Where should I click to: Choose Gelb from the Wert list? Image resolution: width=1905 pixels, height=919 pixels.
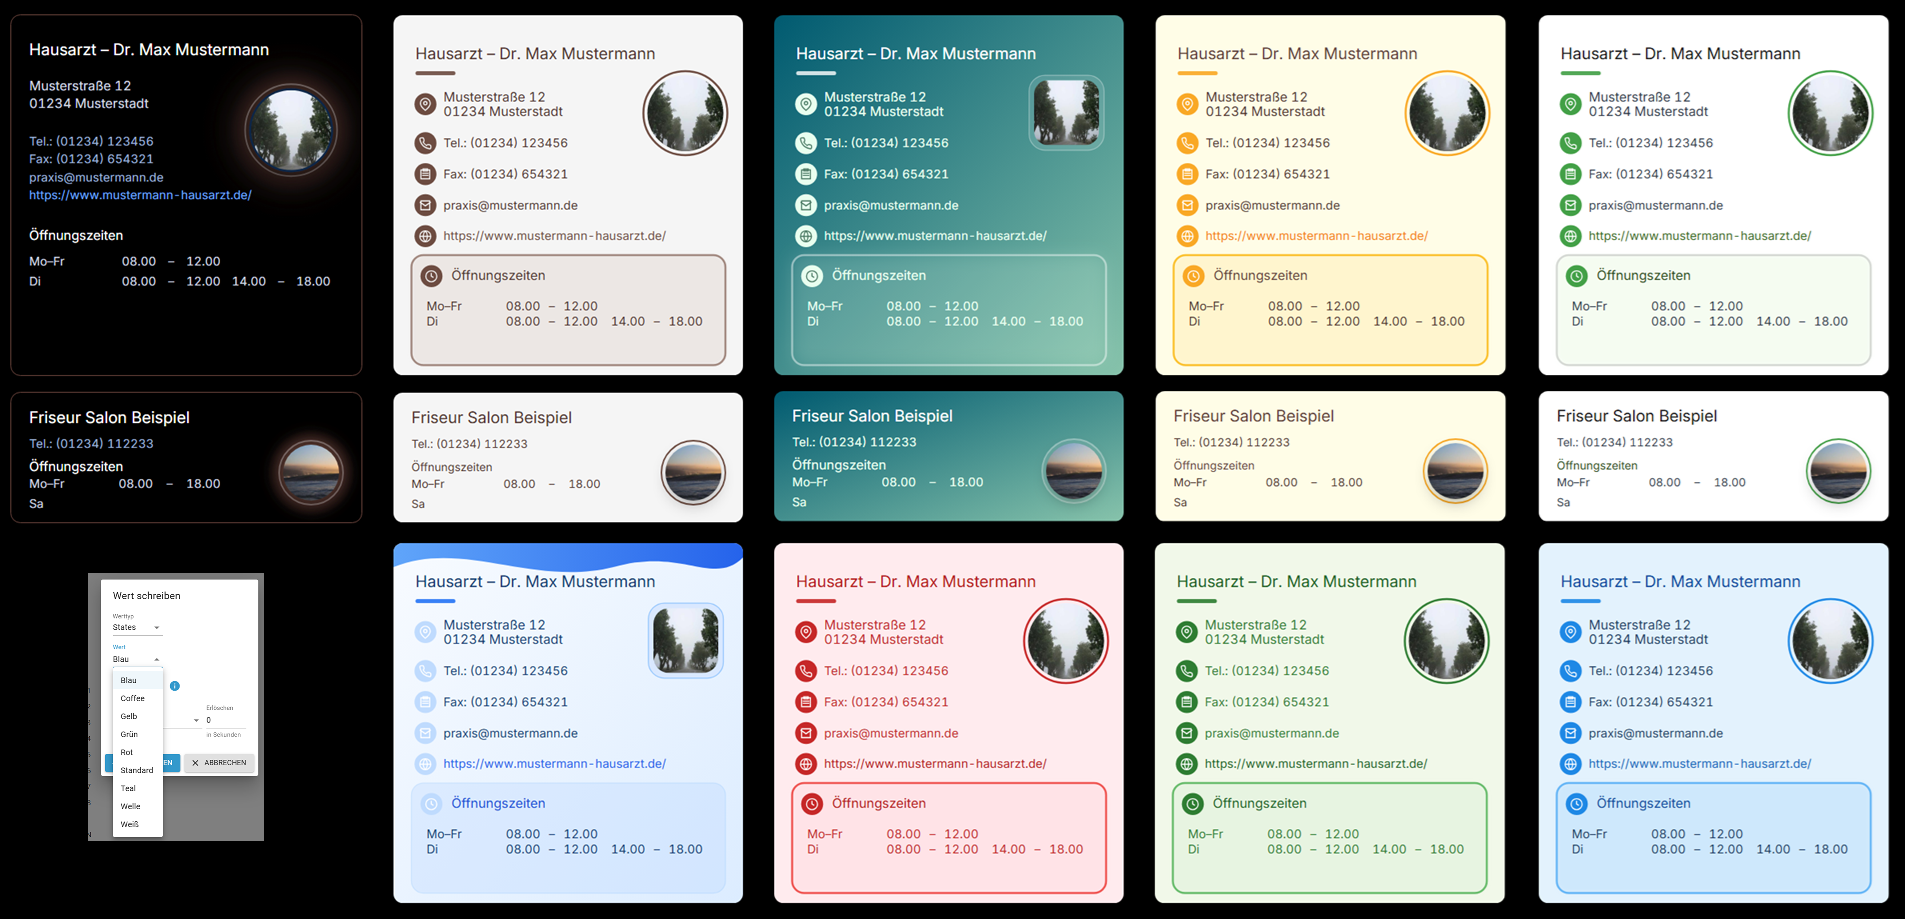click(138, 716)
